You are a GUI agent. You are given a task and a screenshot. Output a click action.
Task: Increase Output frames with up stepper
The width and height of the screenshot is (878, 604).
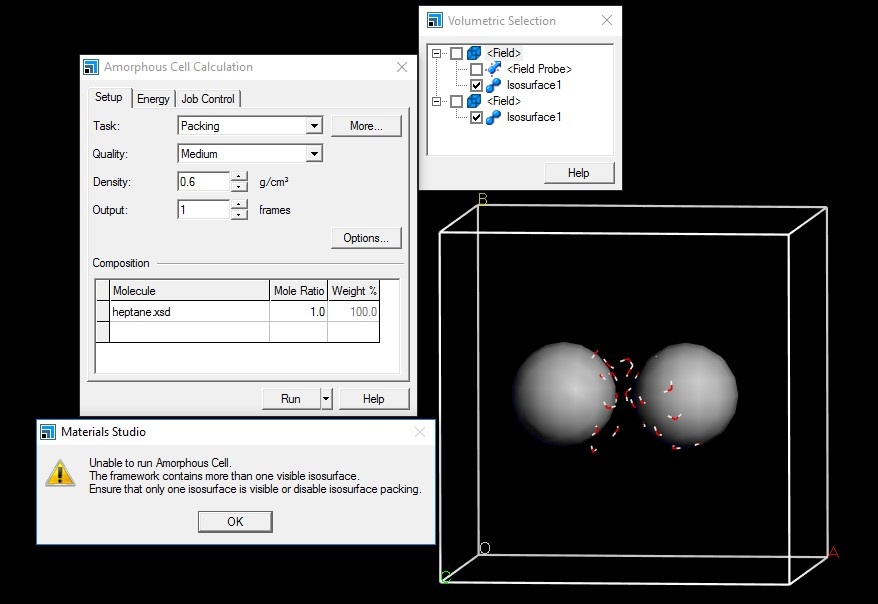(x=239, y=204)
